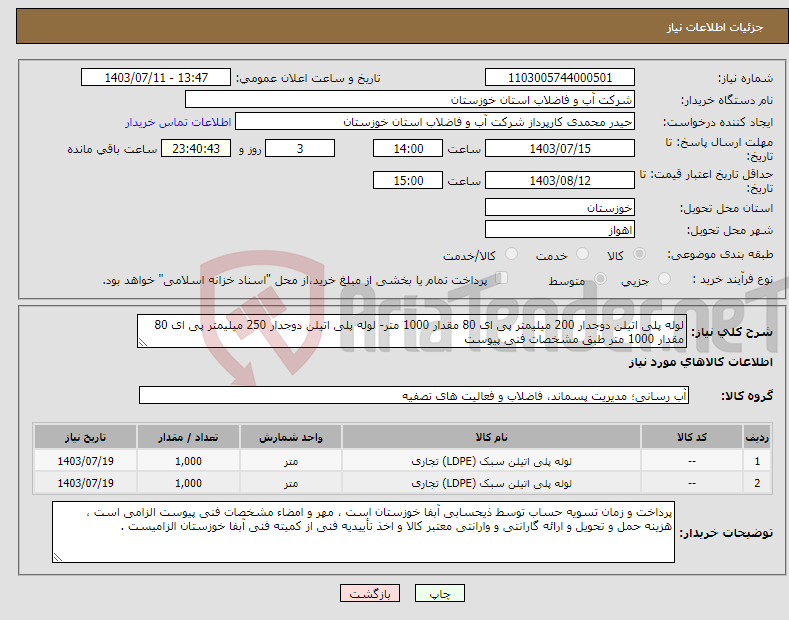Click the تاریخ نیاز column header
The width and height of the screenshot is (789, 620).
(x=86, y=437)
